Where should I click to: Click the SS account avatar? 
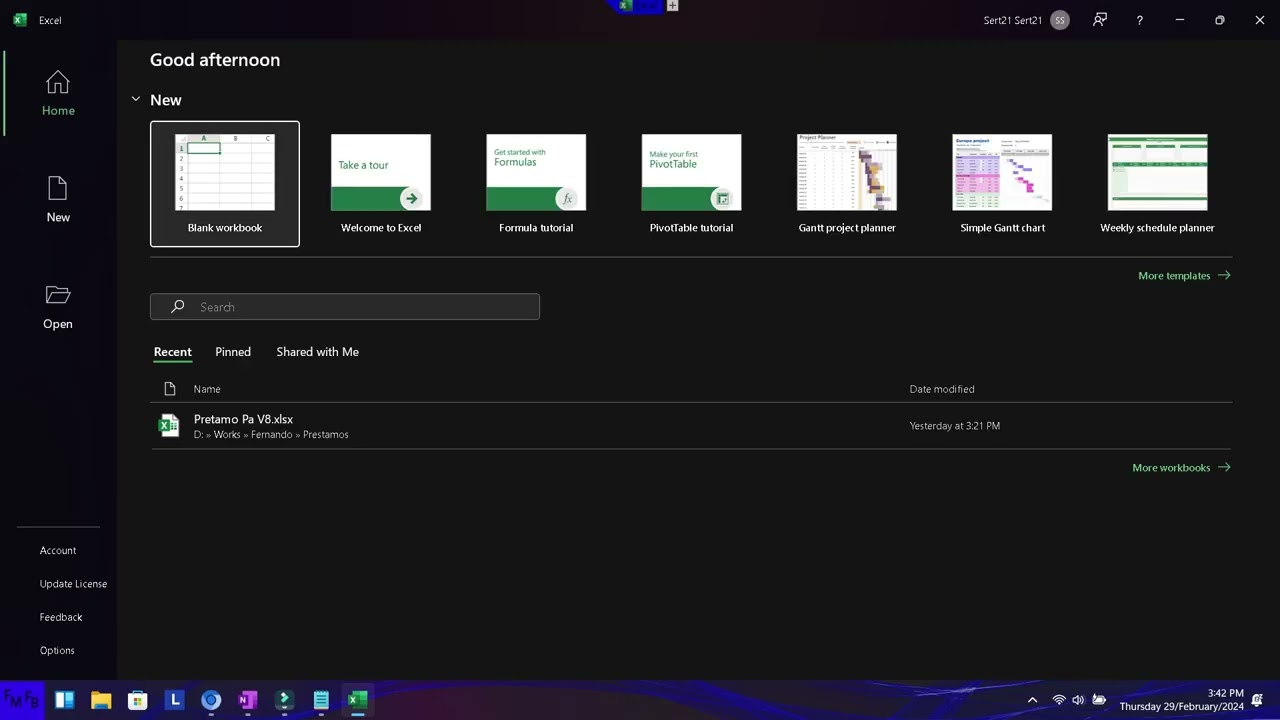tap(1060, 20)
